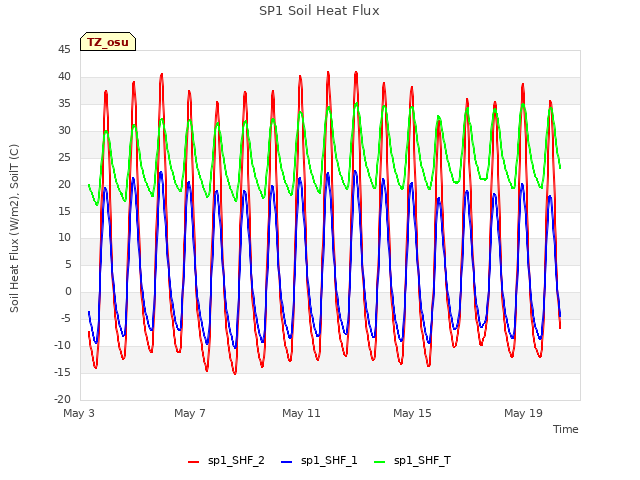Click the 45 y-axis tick label
This screenshot has width=640, height=480.
[x=64, y=49]
